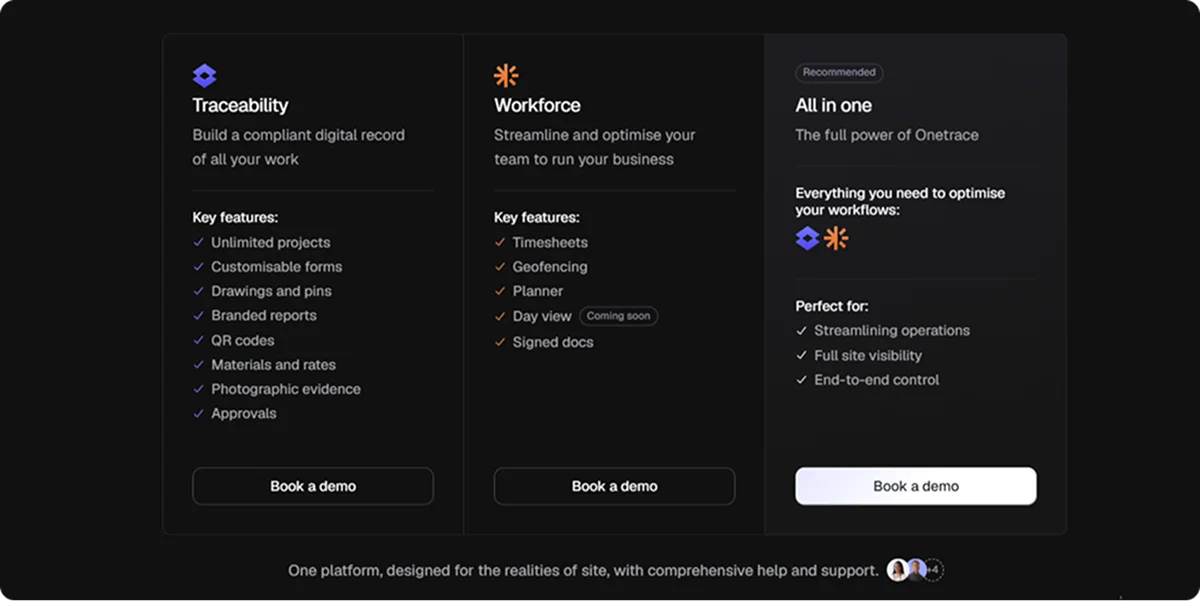Book a demo for Workforce plan
Screen dimensions: 1200x601
614,486
